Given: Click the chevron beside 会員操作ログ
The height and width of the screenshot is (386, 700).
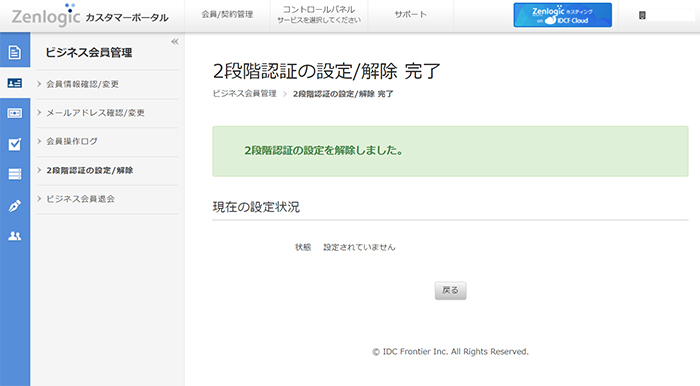Looking at the screenshot, I should [x=39, y=141].
